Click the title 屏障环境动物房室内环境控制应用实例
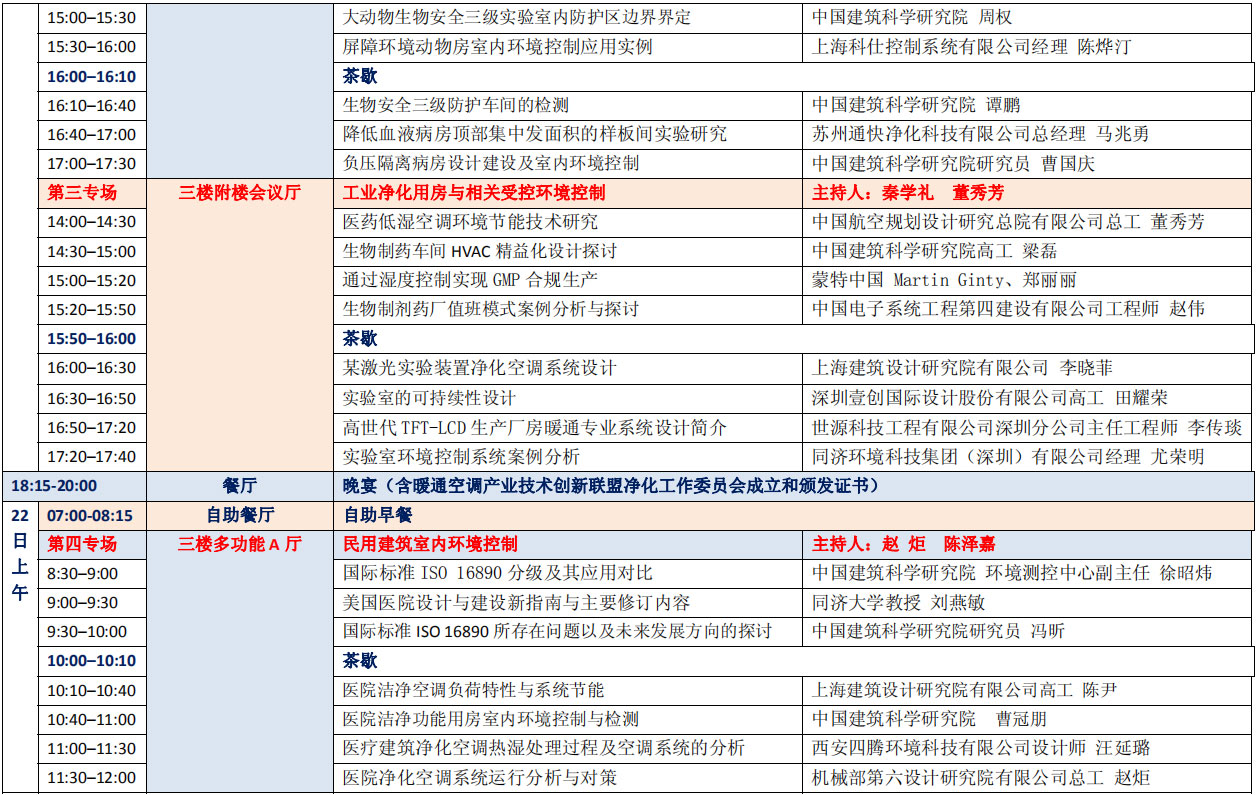This screenshot has height=795, width=1256. tap(498, 47)
